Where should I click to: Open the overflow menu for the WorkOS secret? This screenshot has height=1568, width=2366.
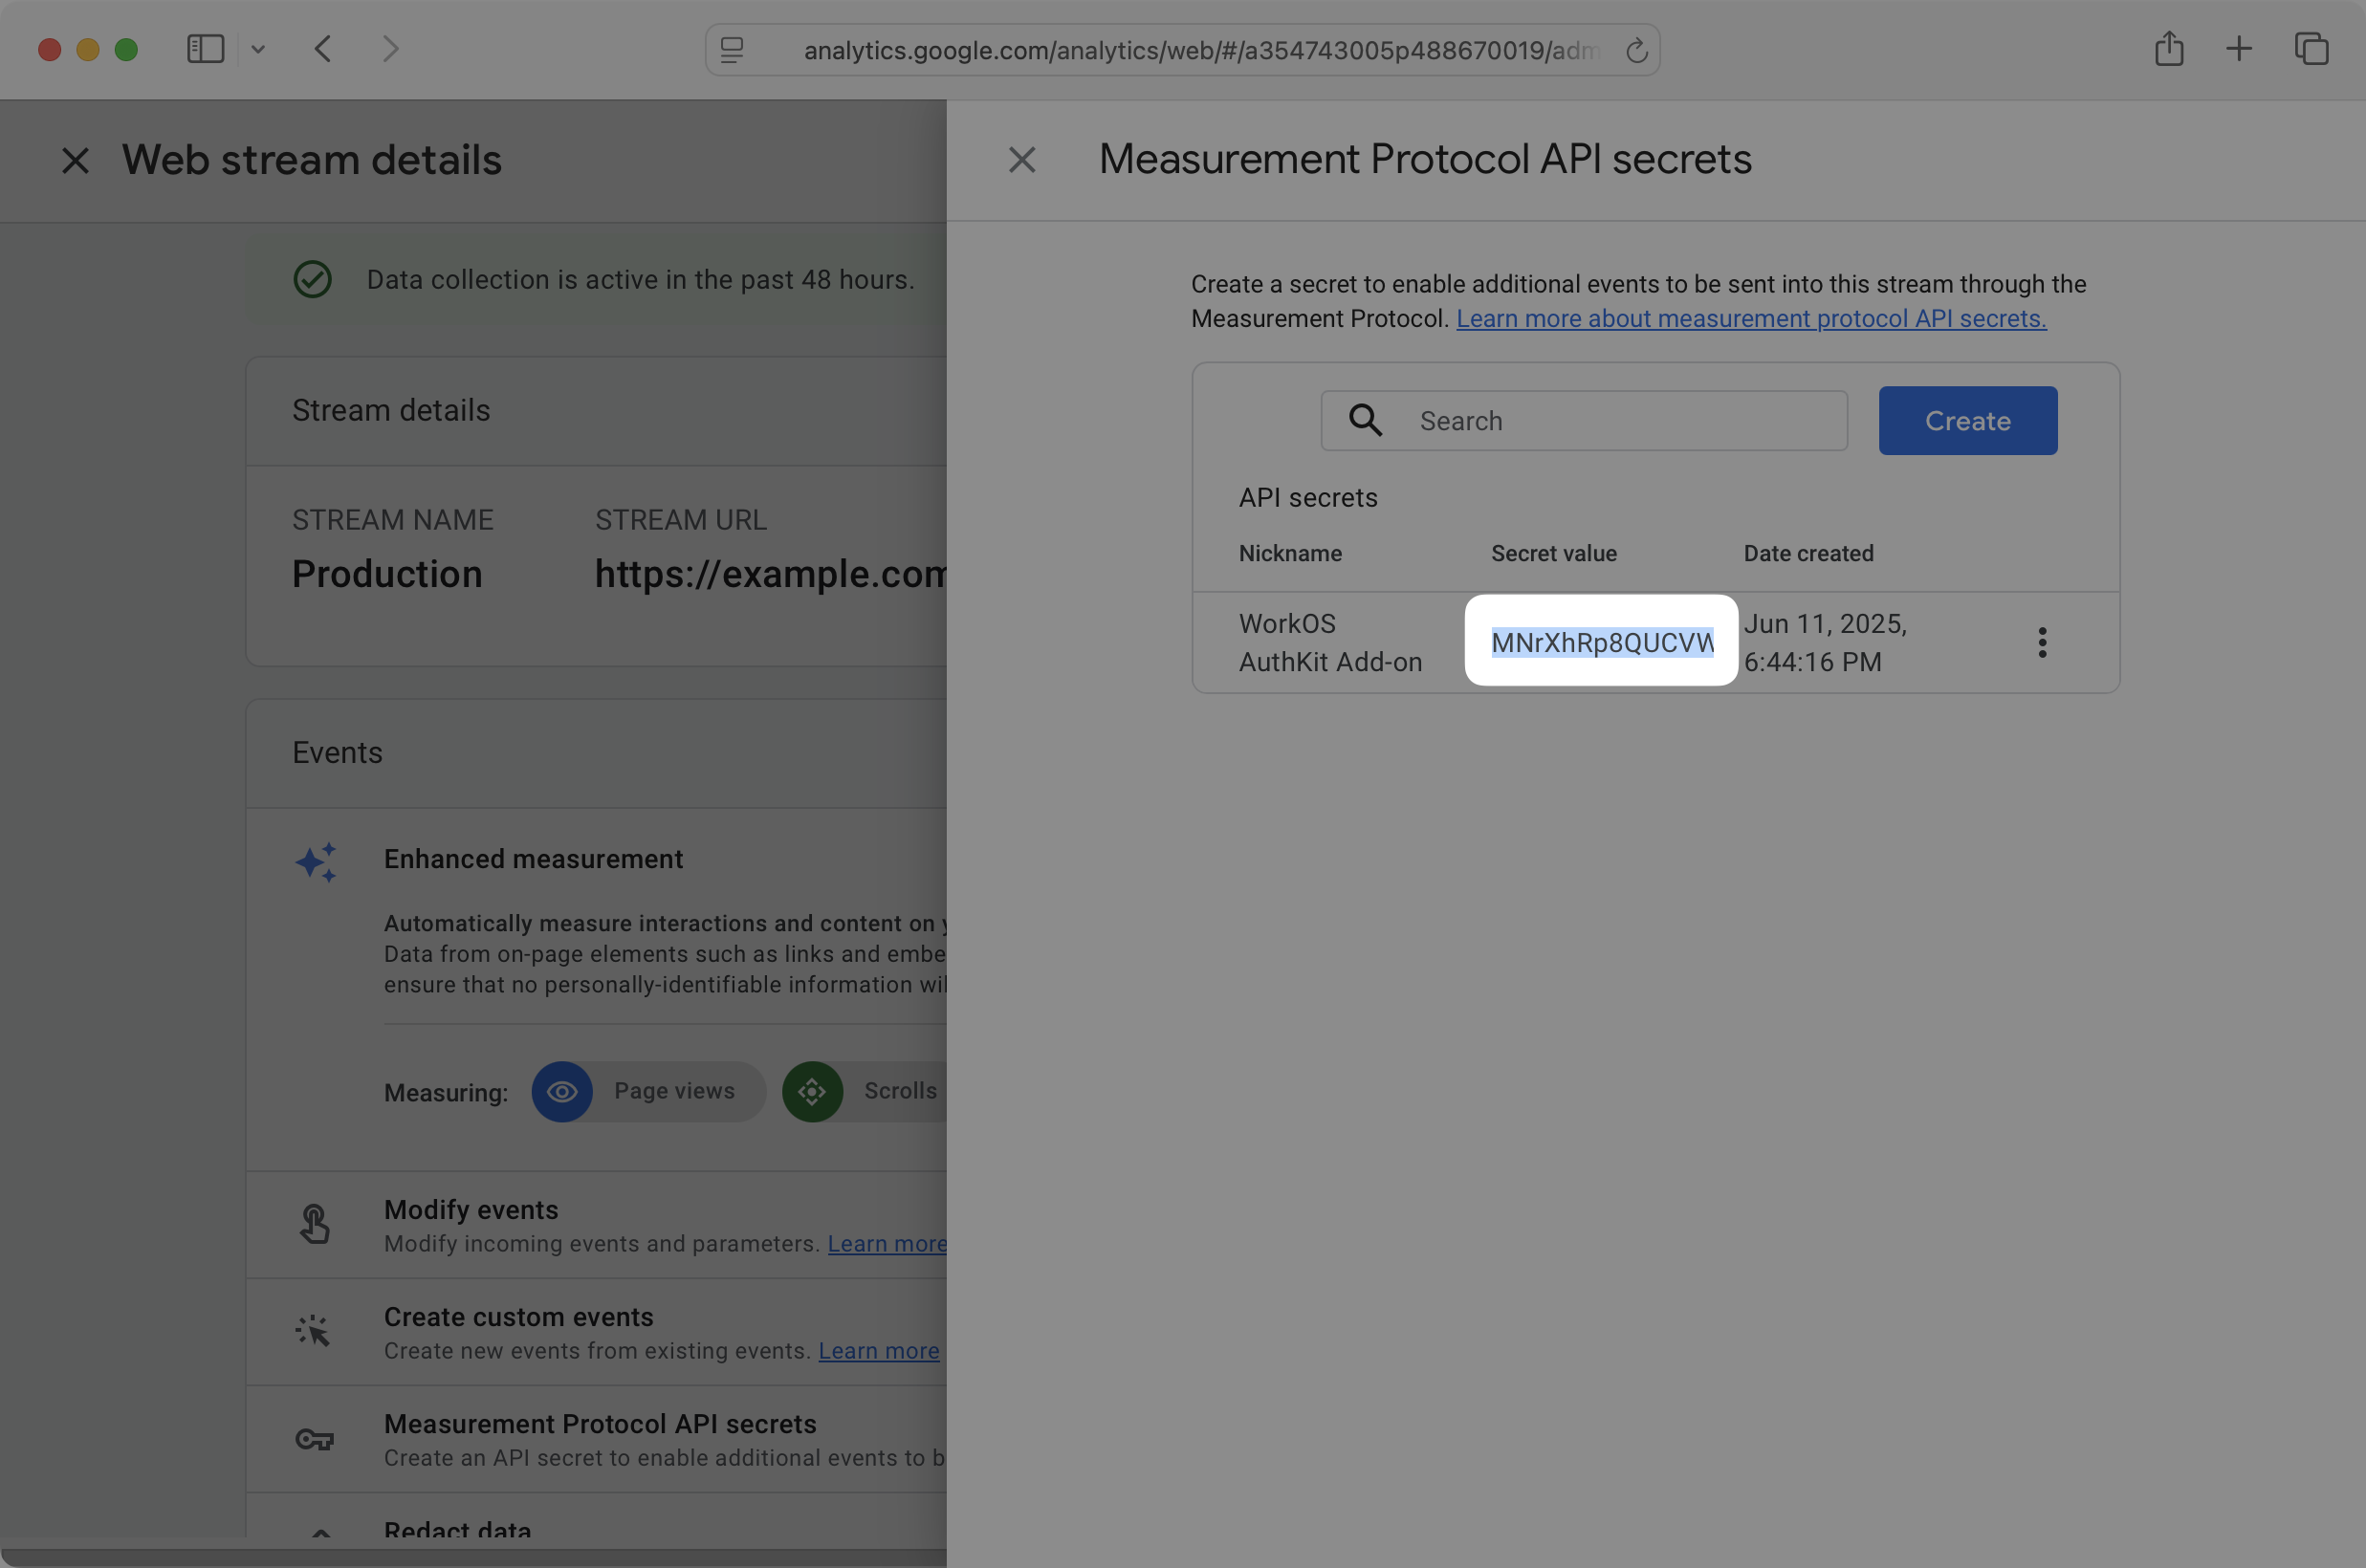(2043, 641)
